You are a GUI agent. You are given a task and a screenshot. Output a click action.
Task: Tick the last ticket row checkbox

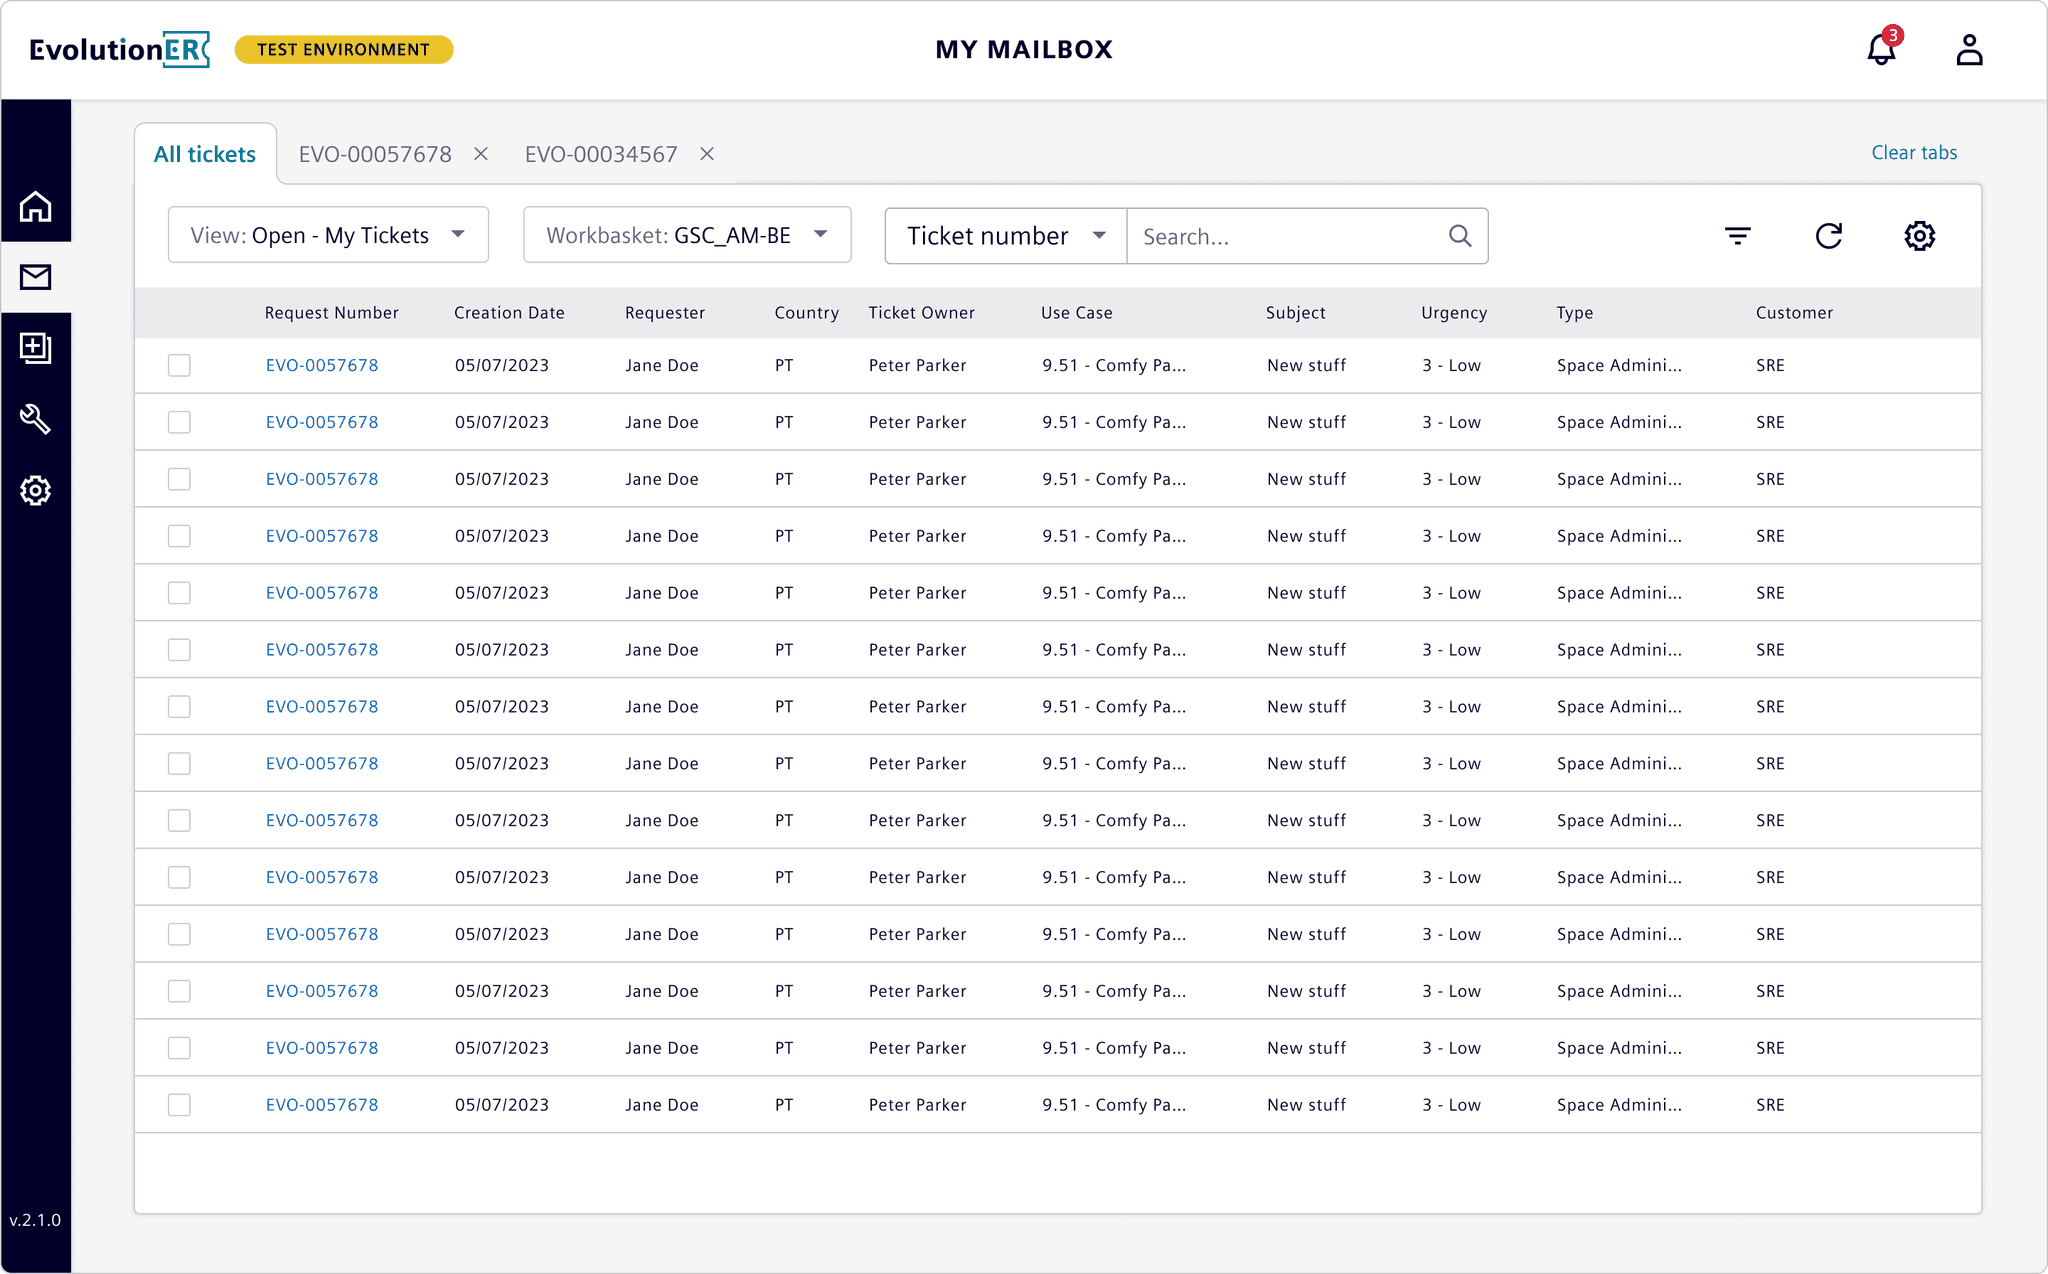click(x=179, y=1105)
